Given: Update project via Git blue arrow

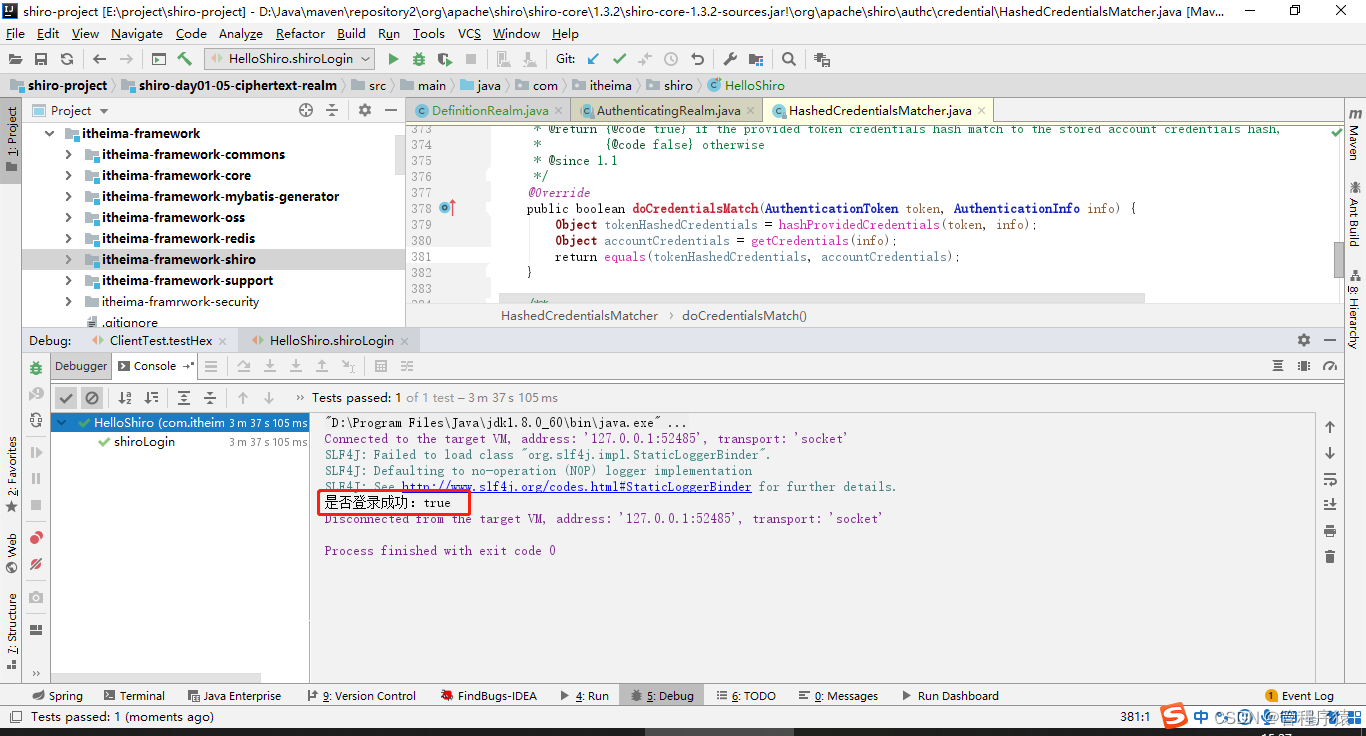Looking at the screenshot, I should point(594,59).
